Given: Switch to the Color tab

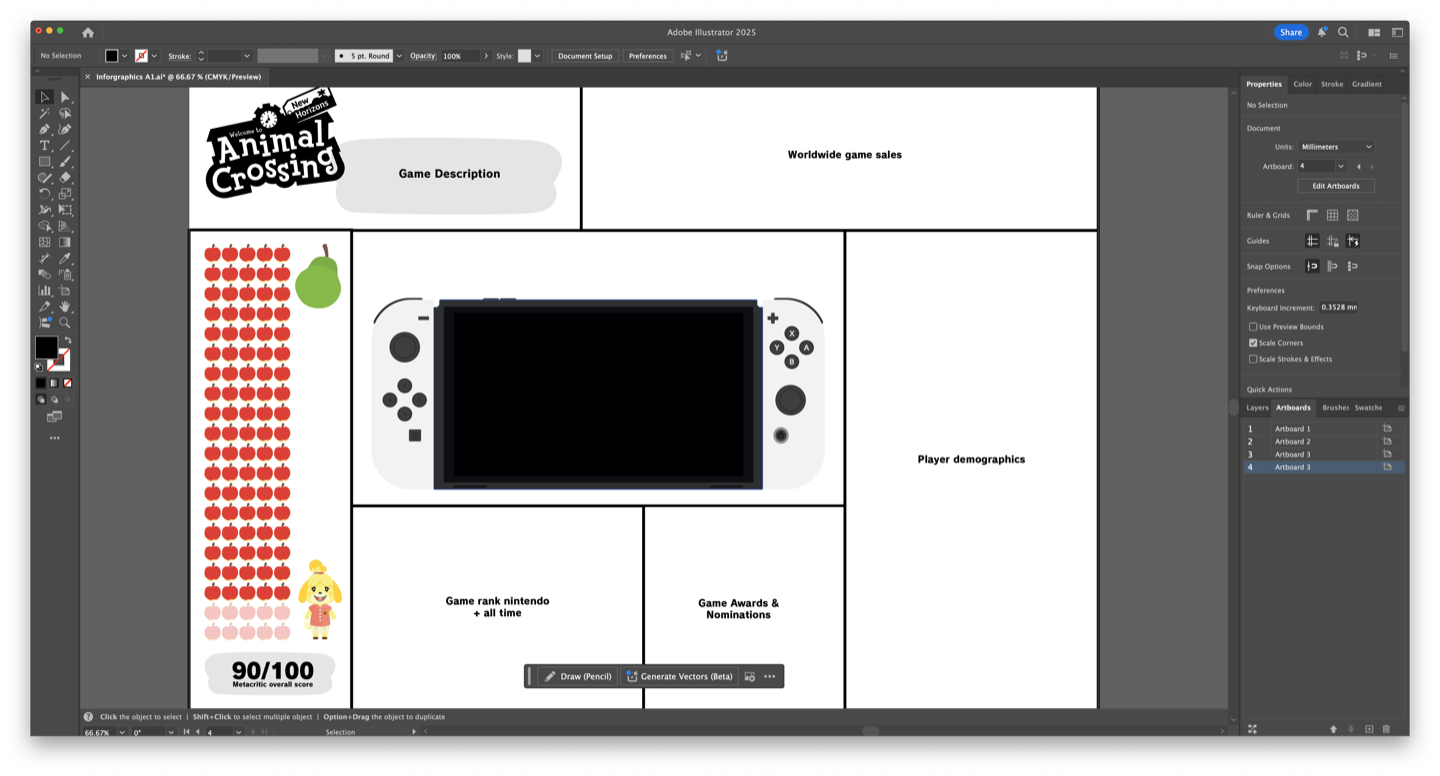Looking at the screenshot, I should [x=1302, y=84].
